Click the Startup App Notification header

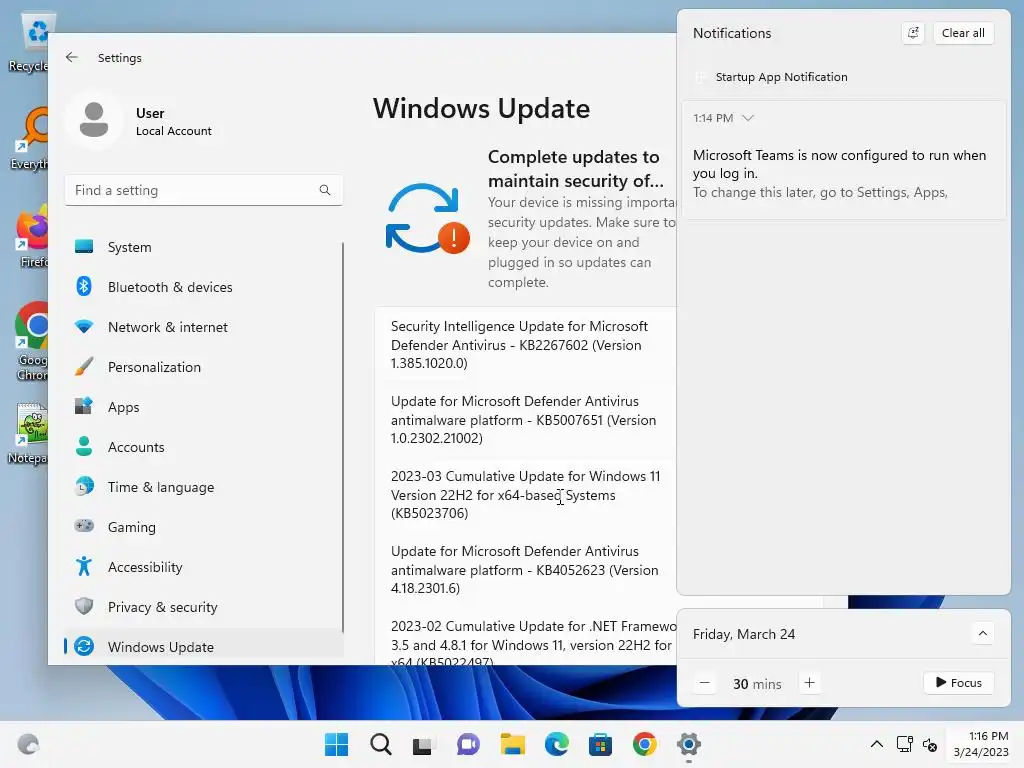781,77
